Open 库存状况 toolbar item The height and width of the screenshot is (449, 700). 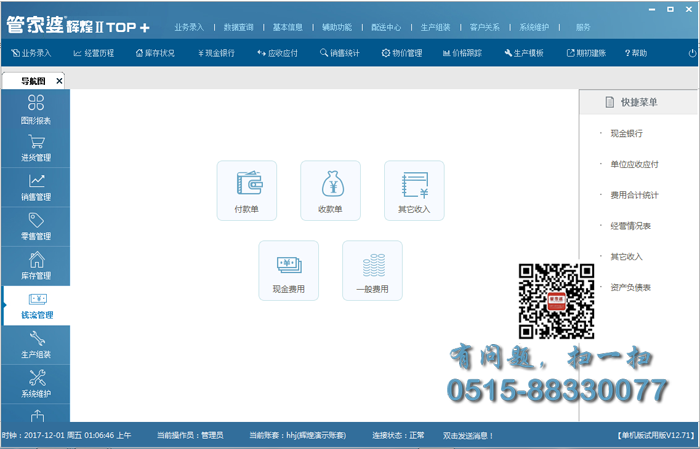tap(155, 53)
